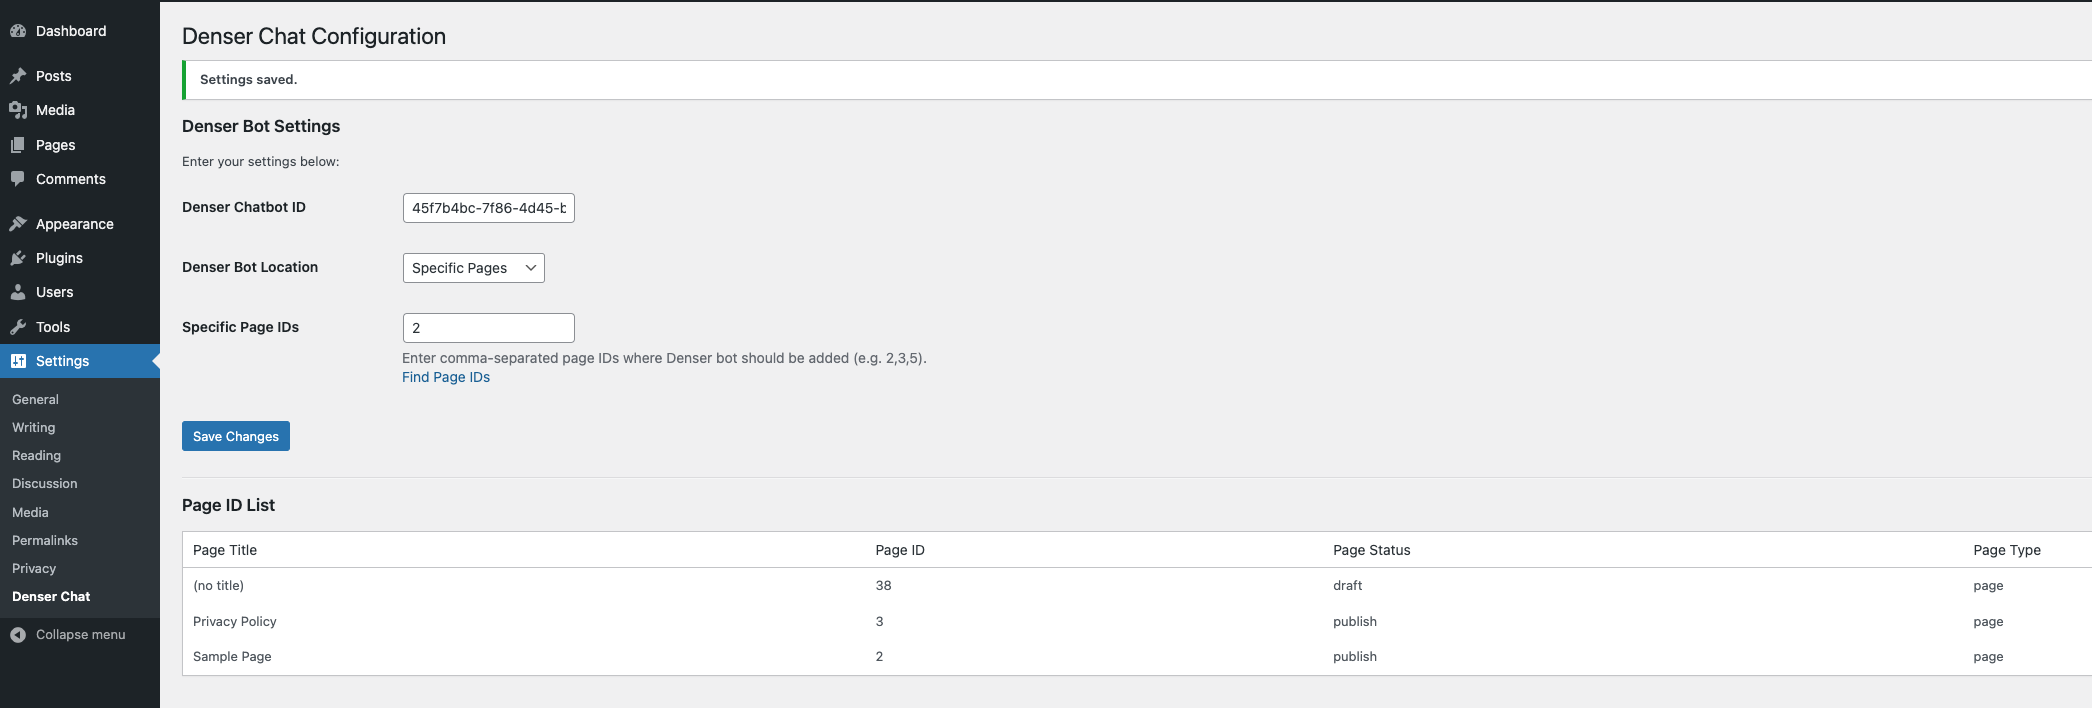Select the Comments menu label
The image size is (2092, 708).
click(x=71, y=179)
